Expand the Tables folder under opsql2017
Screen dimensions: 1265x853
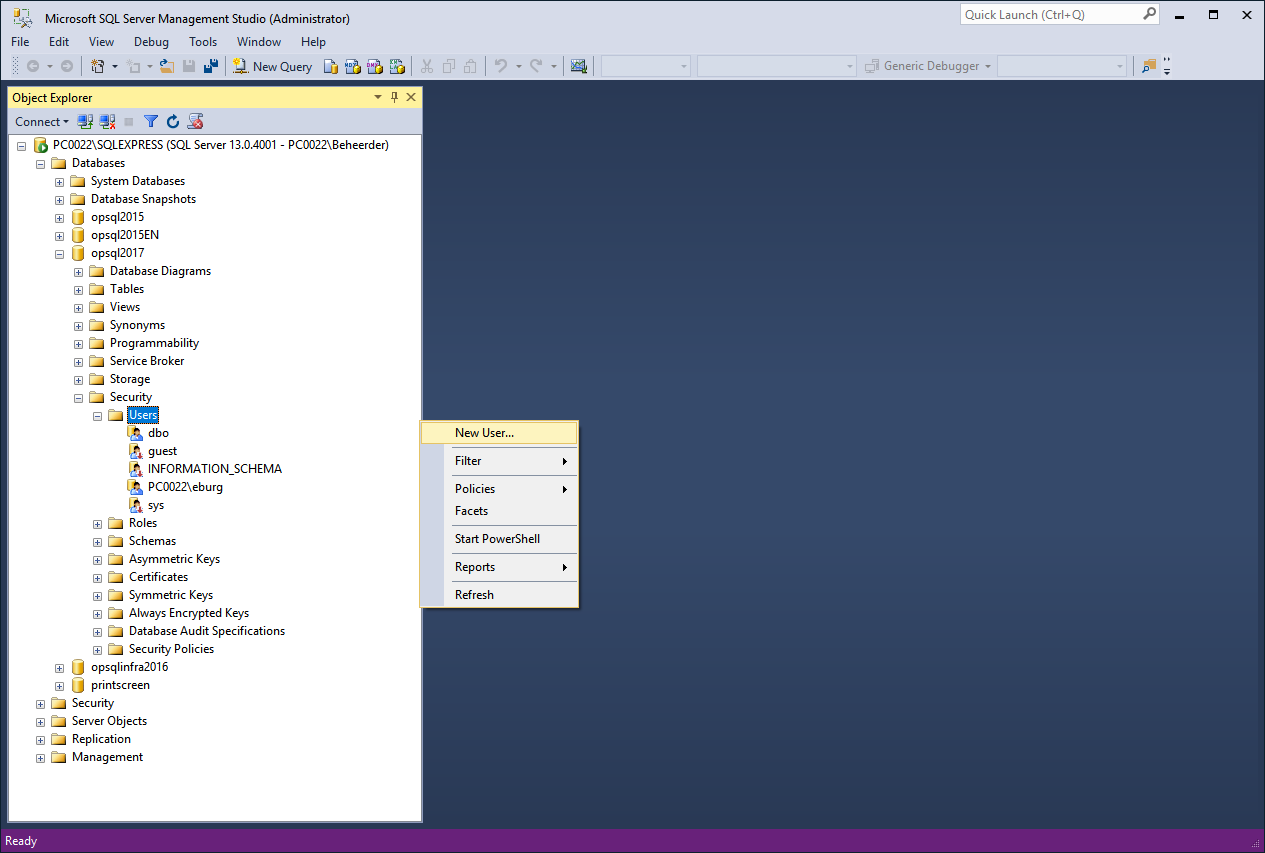point(79,290)
